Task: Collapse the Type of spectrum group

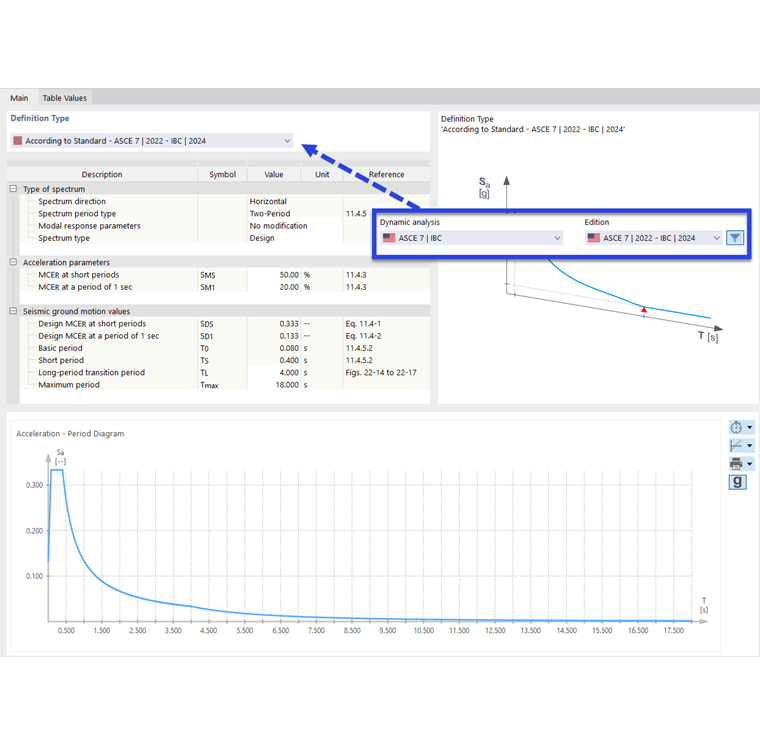Action: tap(13, 189)
